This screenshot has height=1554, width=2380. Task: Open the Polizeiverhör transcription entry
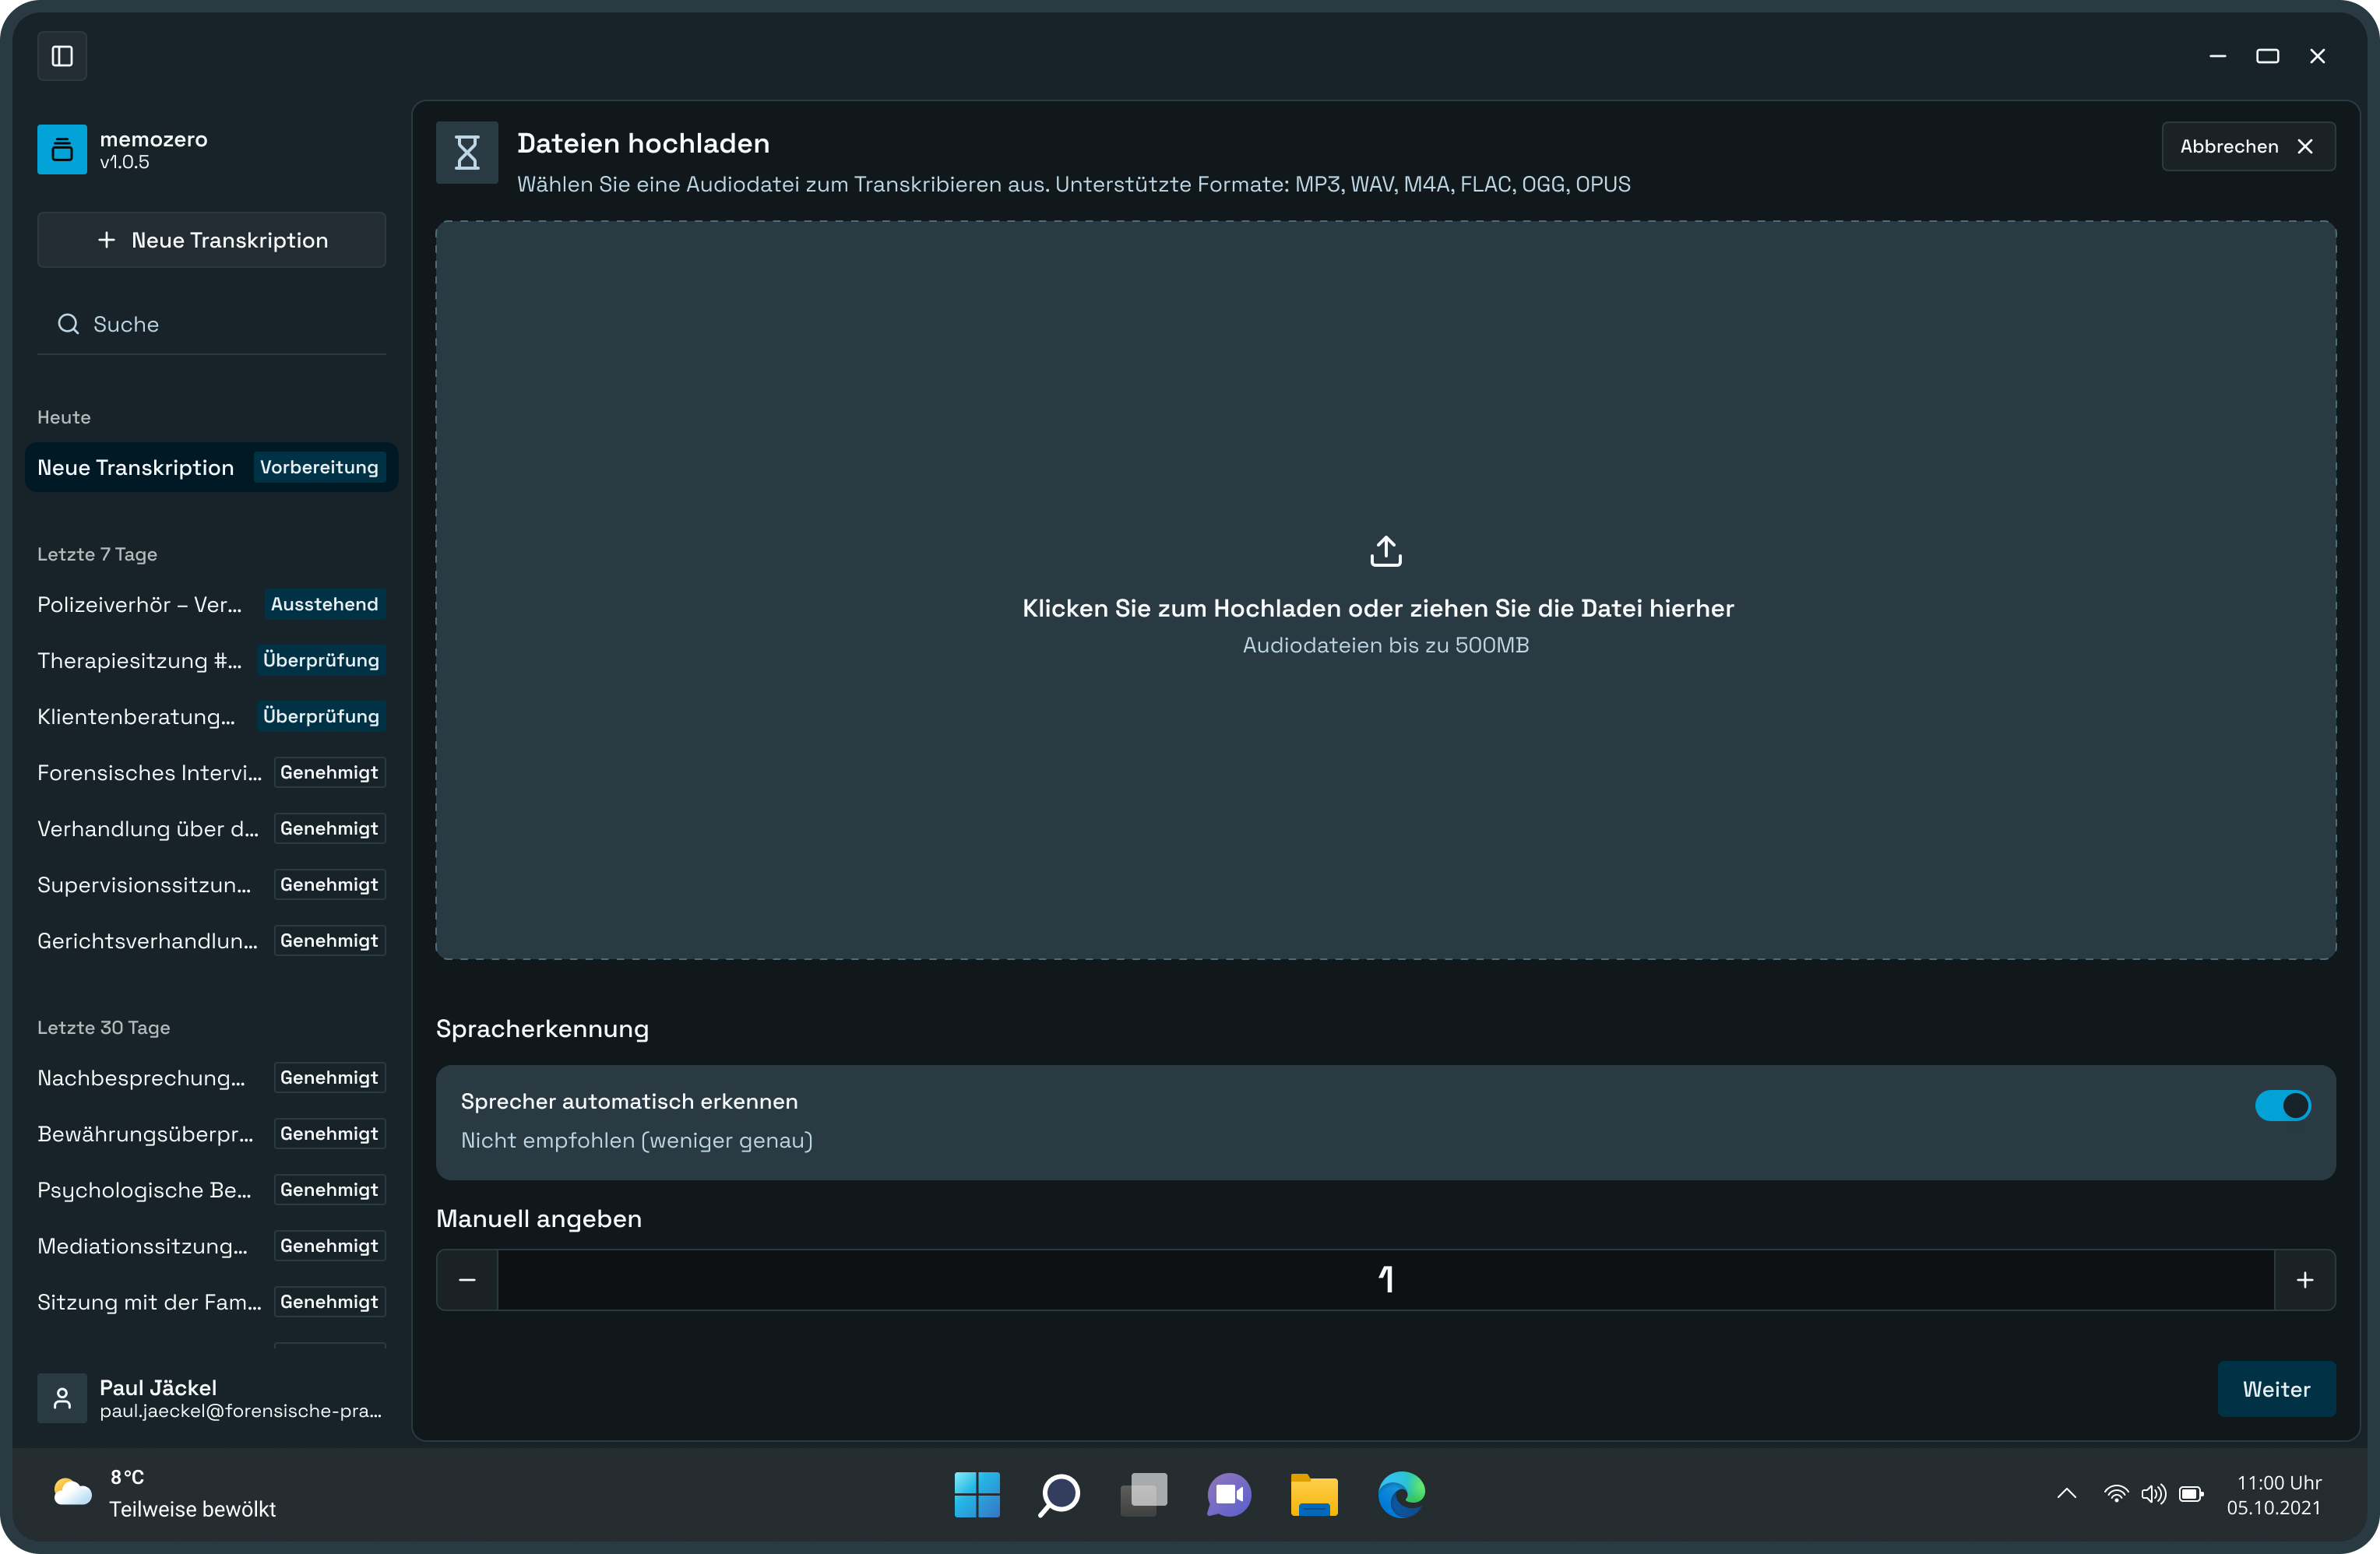tap(140, 604)
